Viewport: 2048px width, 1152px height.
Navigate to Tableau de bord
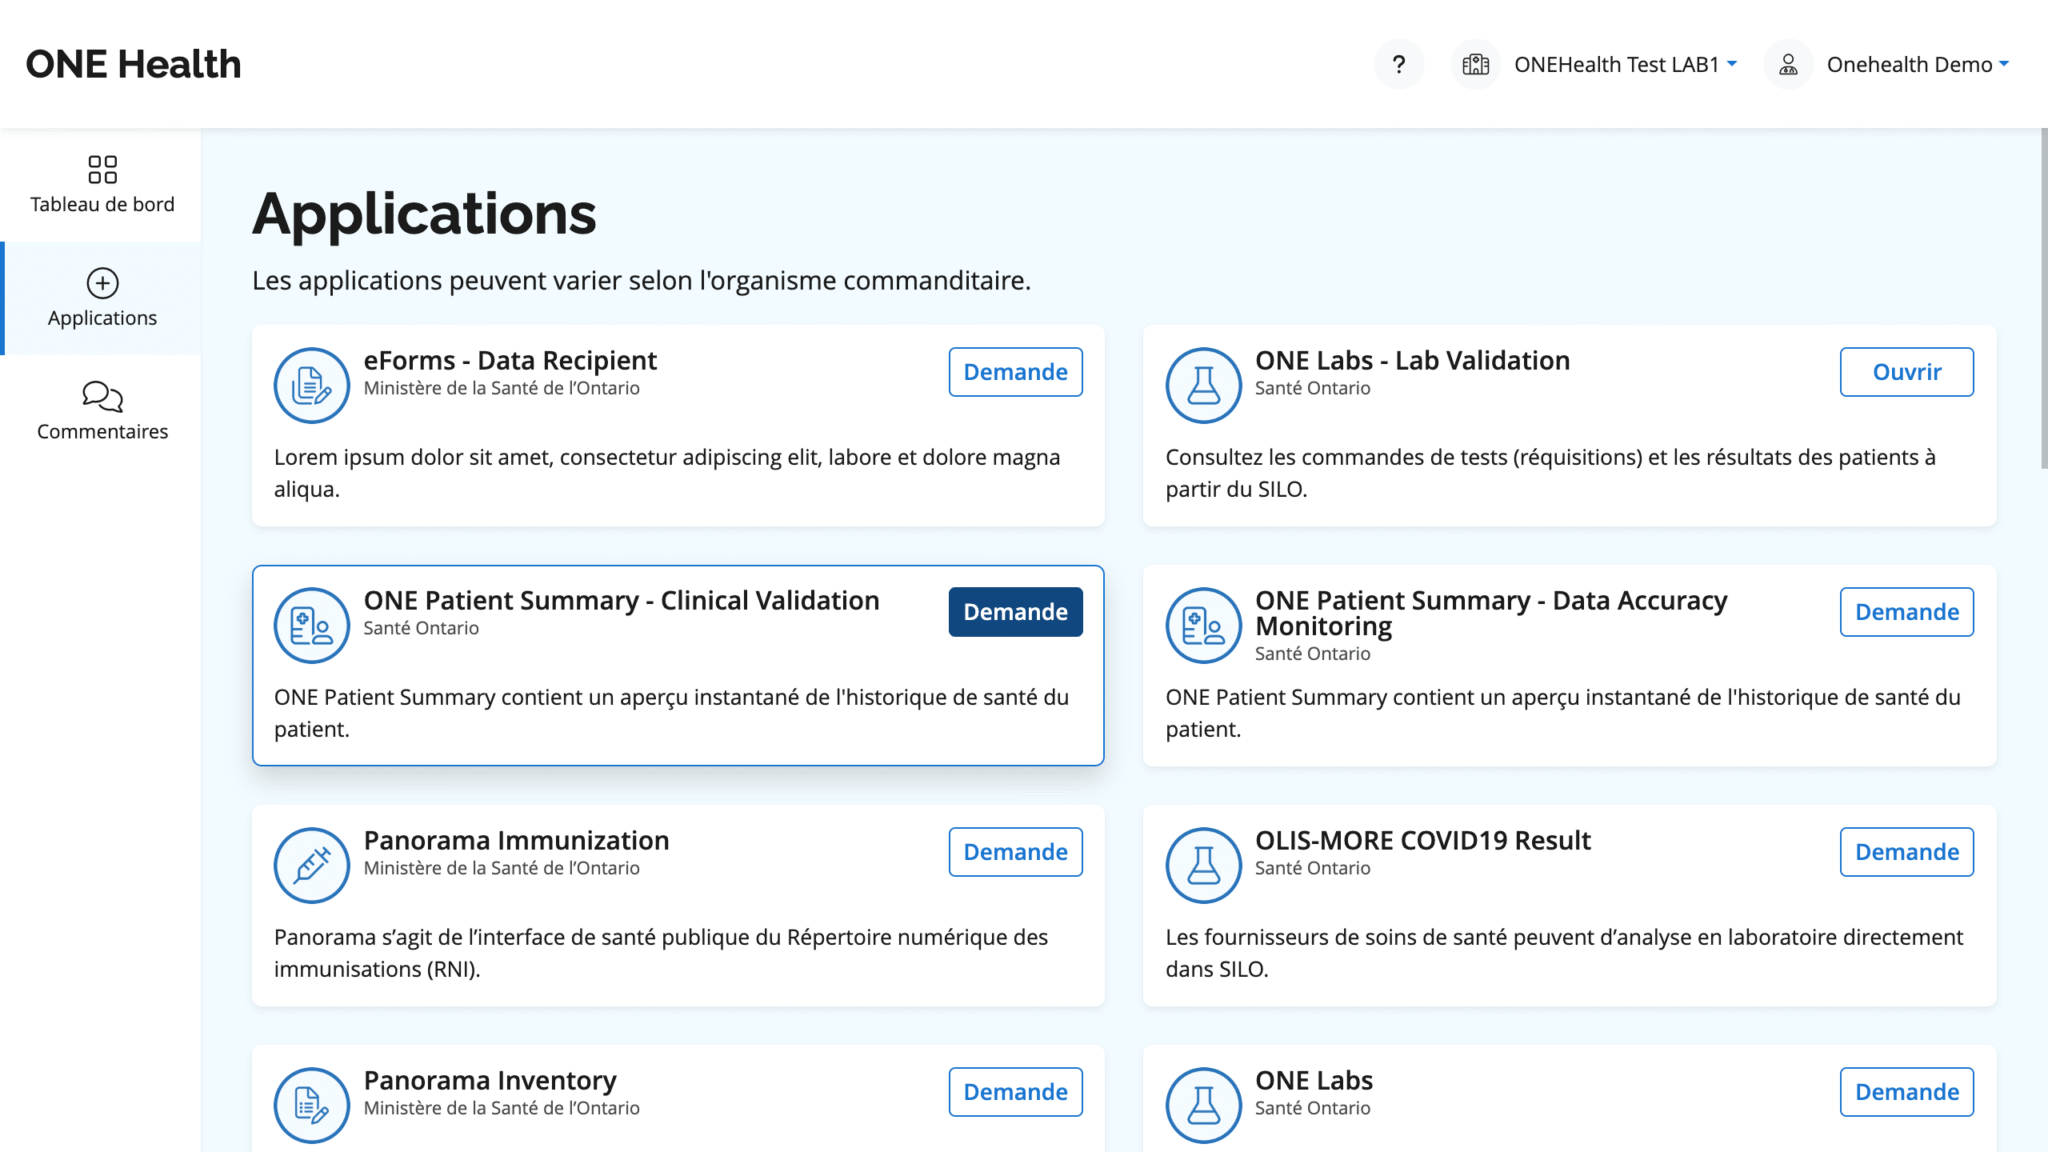pos(102,185)
